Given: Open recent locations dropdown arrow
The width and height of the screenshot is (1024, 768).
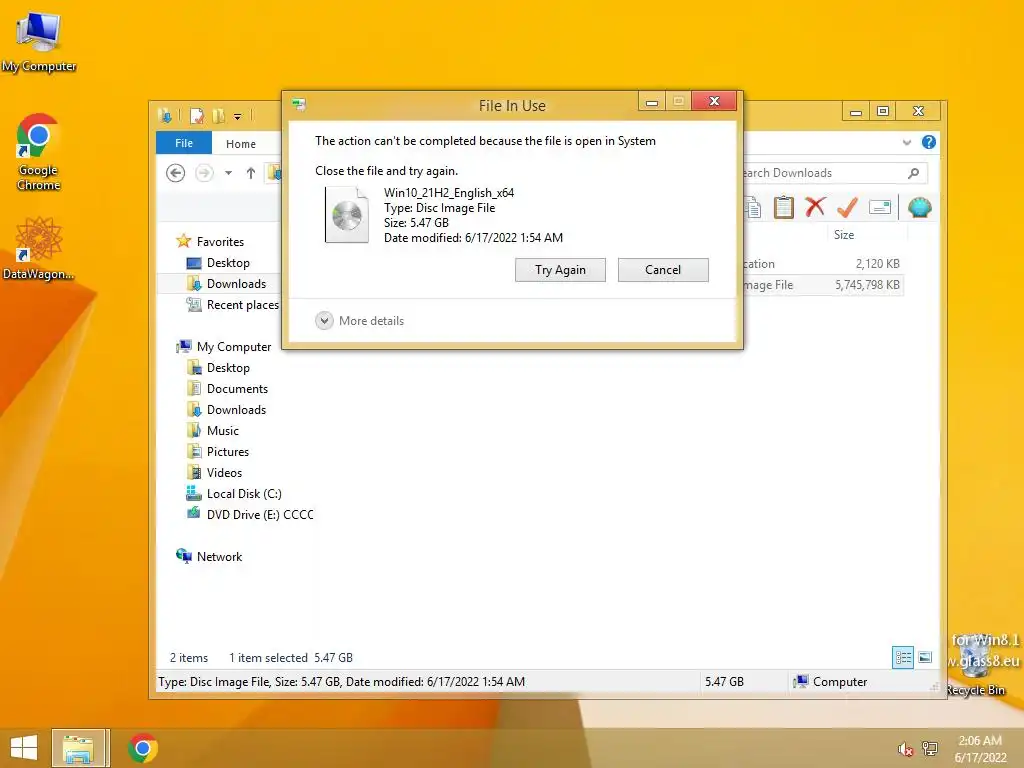Looking at the screenshot, I should click(228, 173).
